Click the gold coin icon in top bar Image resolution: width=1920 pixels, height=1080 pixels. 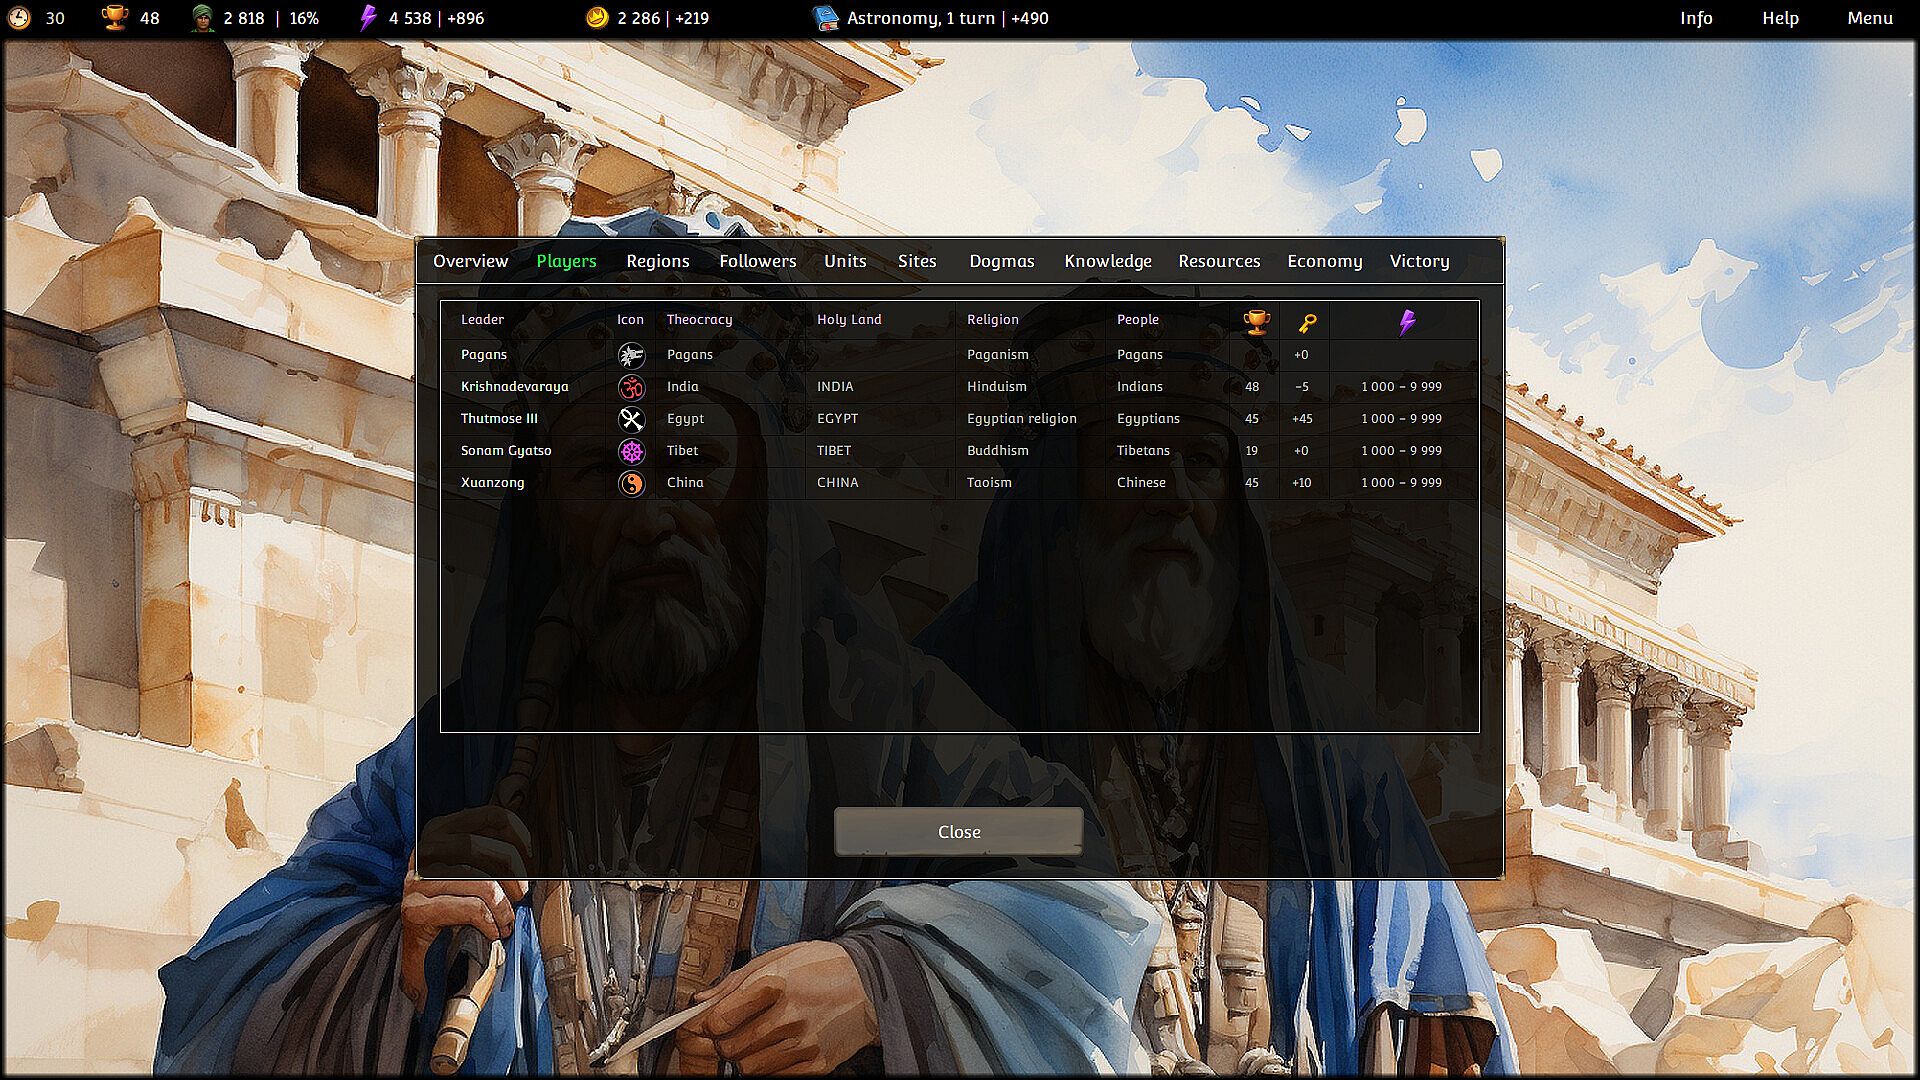(597, 18)
